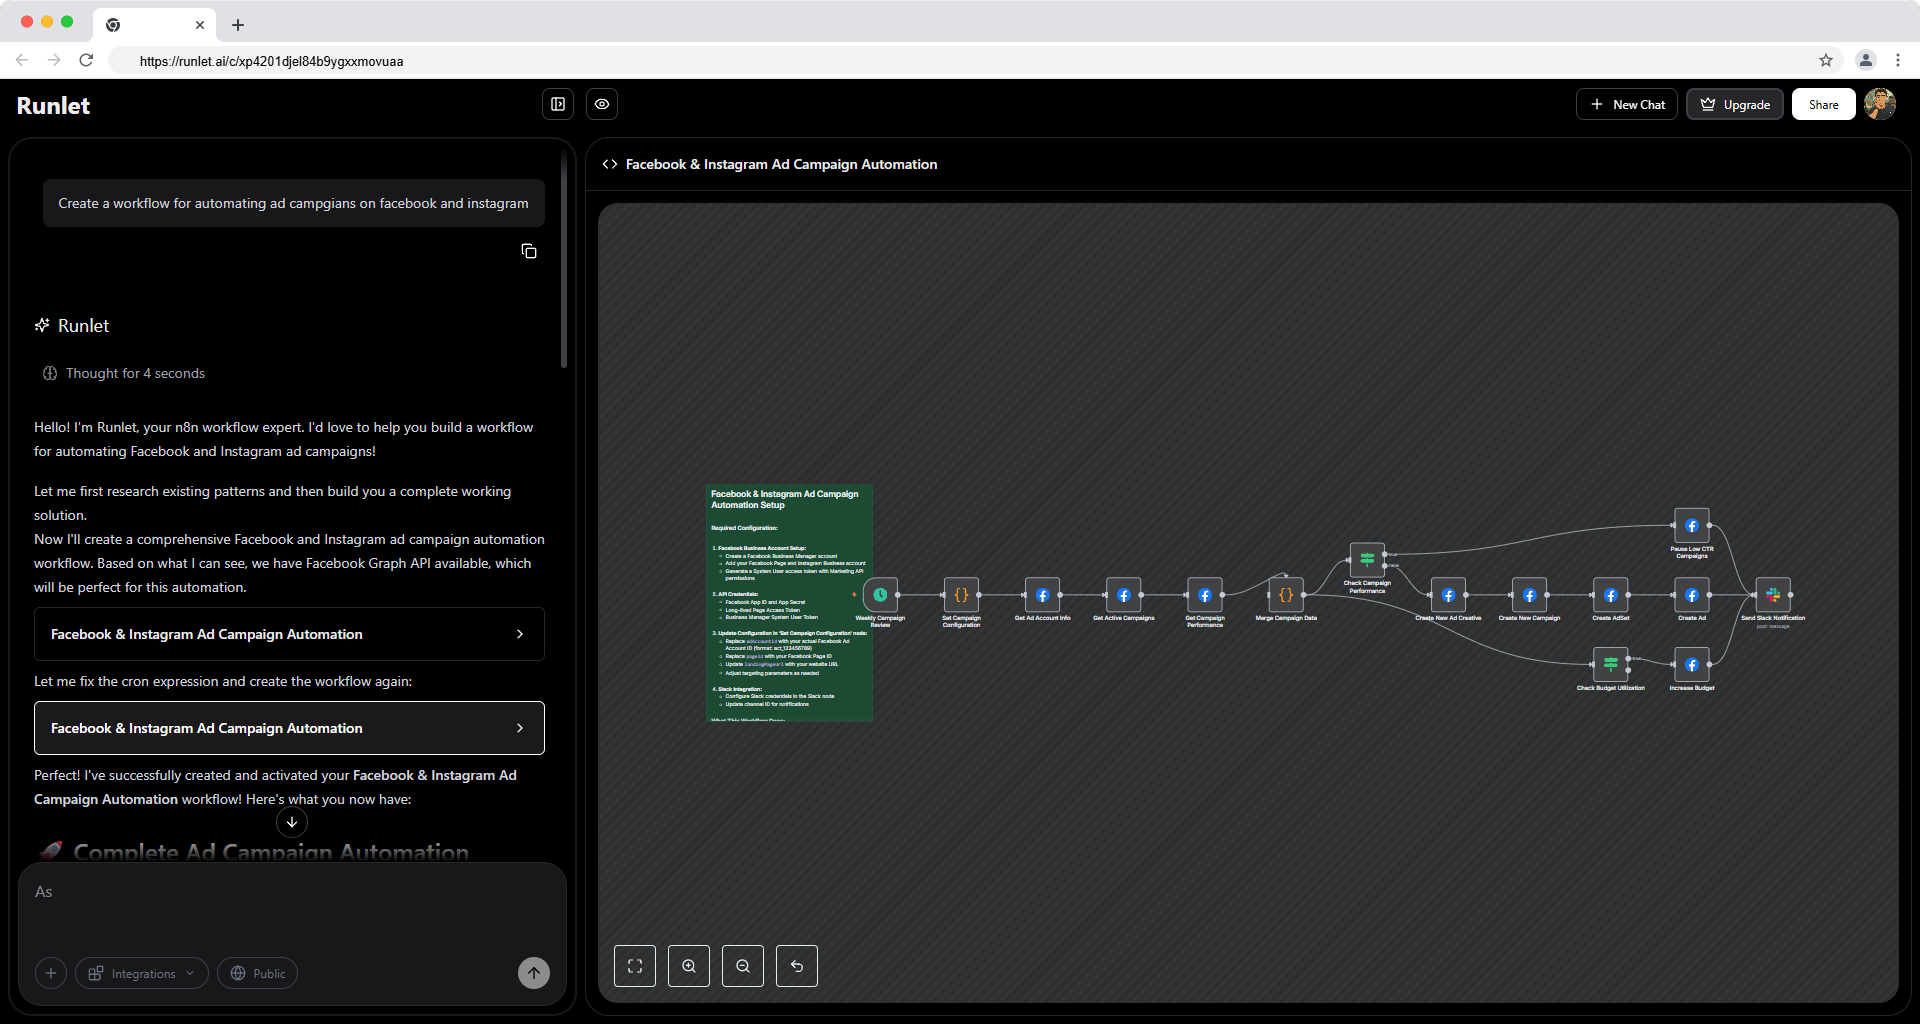Expand the Thought for 4 seconds section
Screen dimensions: 1920x1024
(124, 373)
